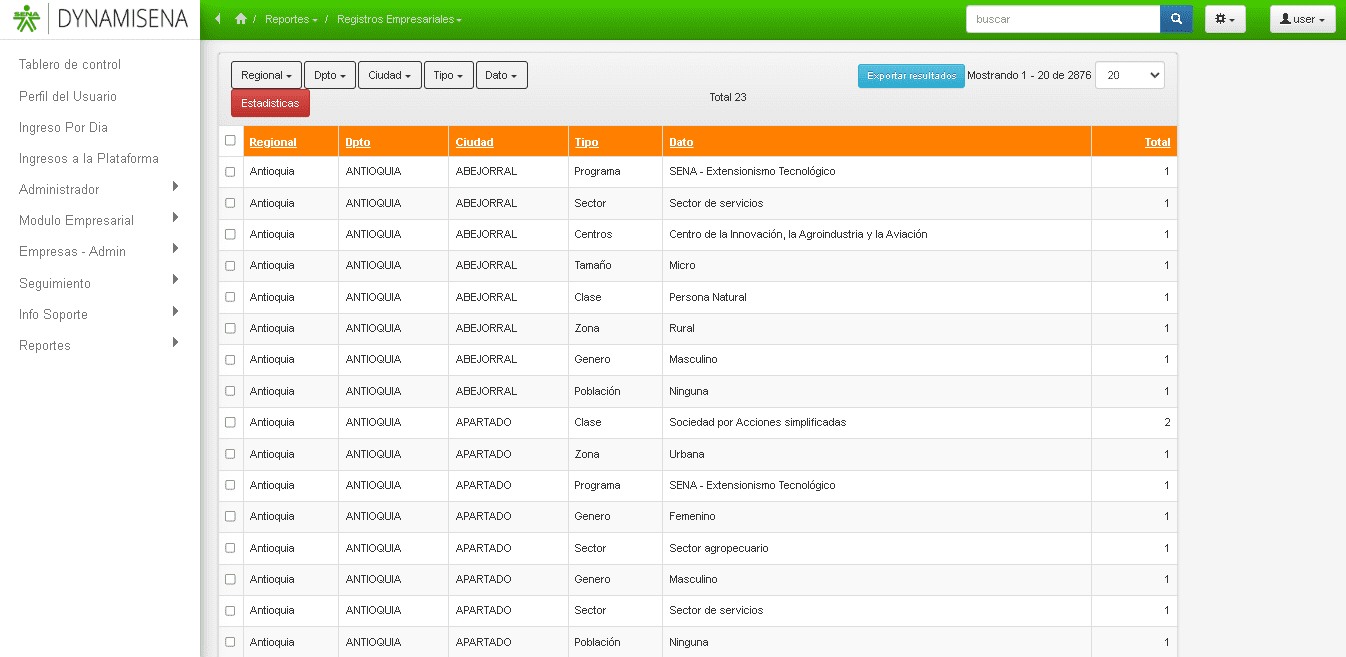Open Tablero de control in sidebar
The width and height of the screenshot is (1346, 657).
click(70, 65)
